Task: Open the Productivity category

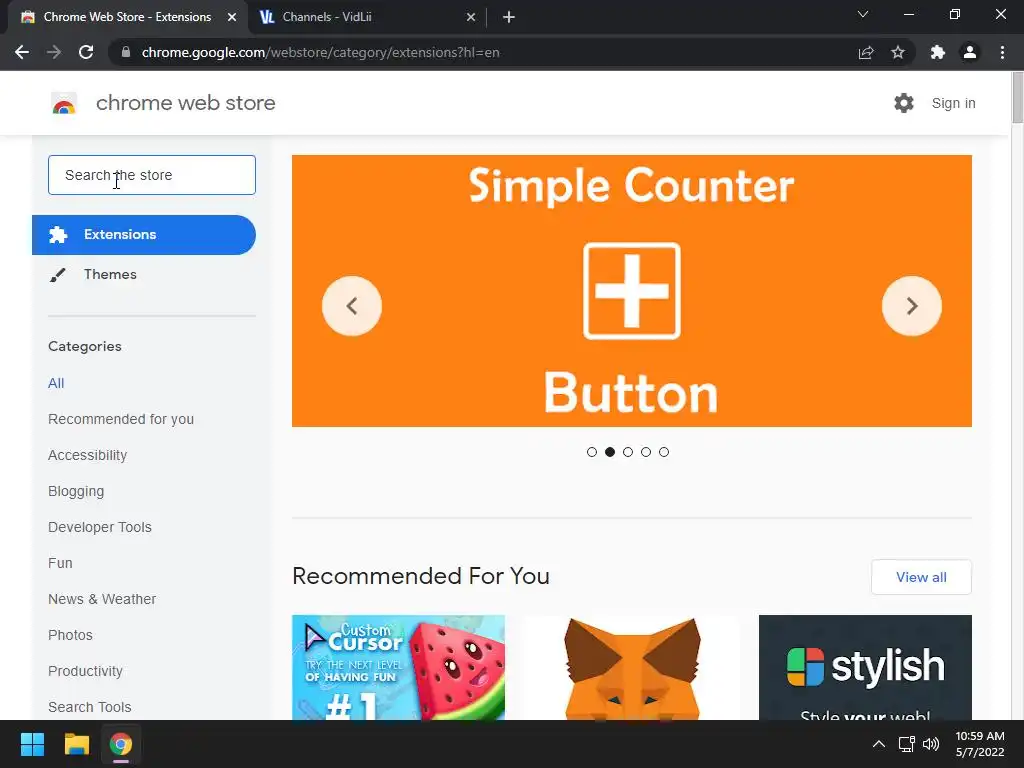Action: click(86, 671)
